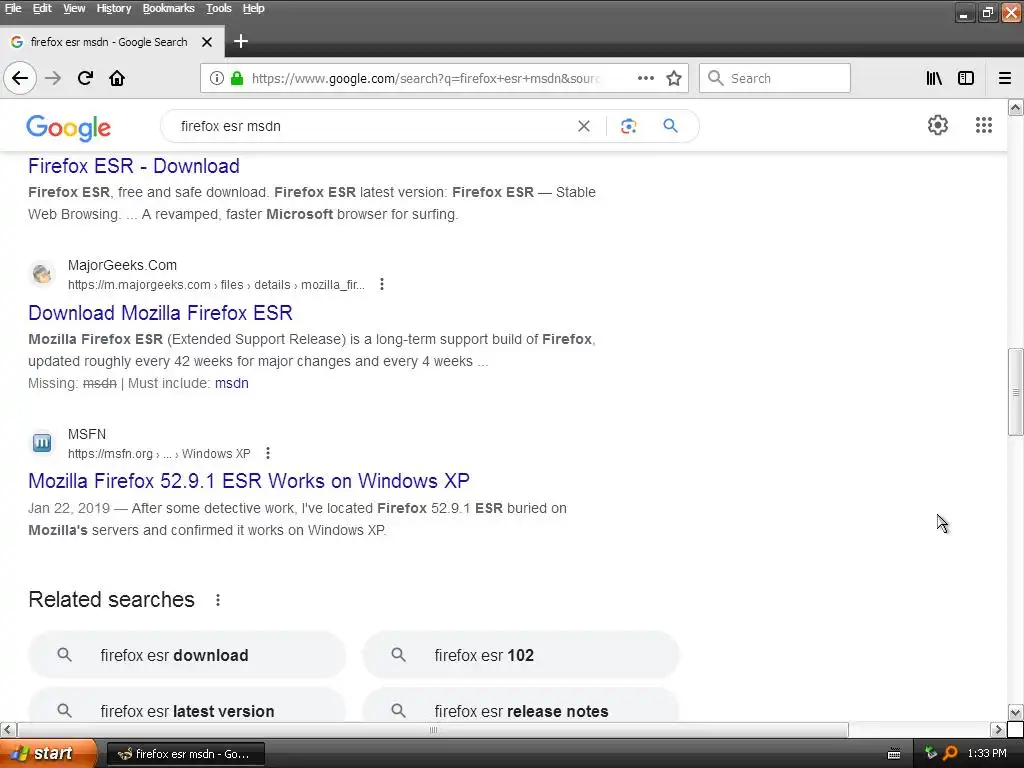Open the Firefox home page
Viewport: 1024px width, 768px height.
coord(117,78)
